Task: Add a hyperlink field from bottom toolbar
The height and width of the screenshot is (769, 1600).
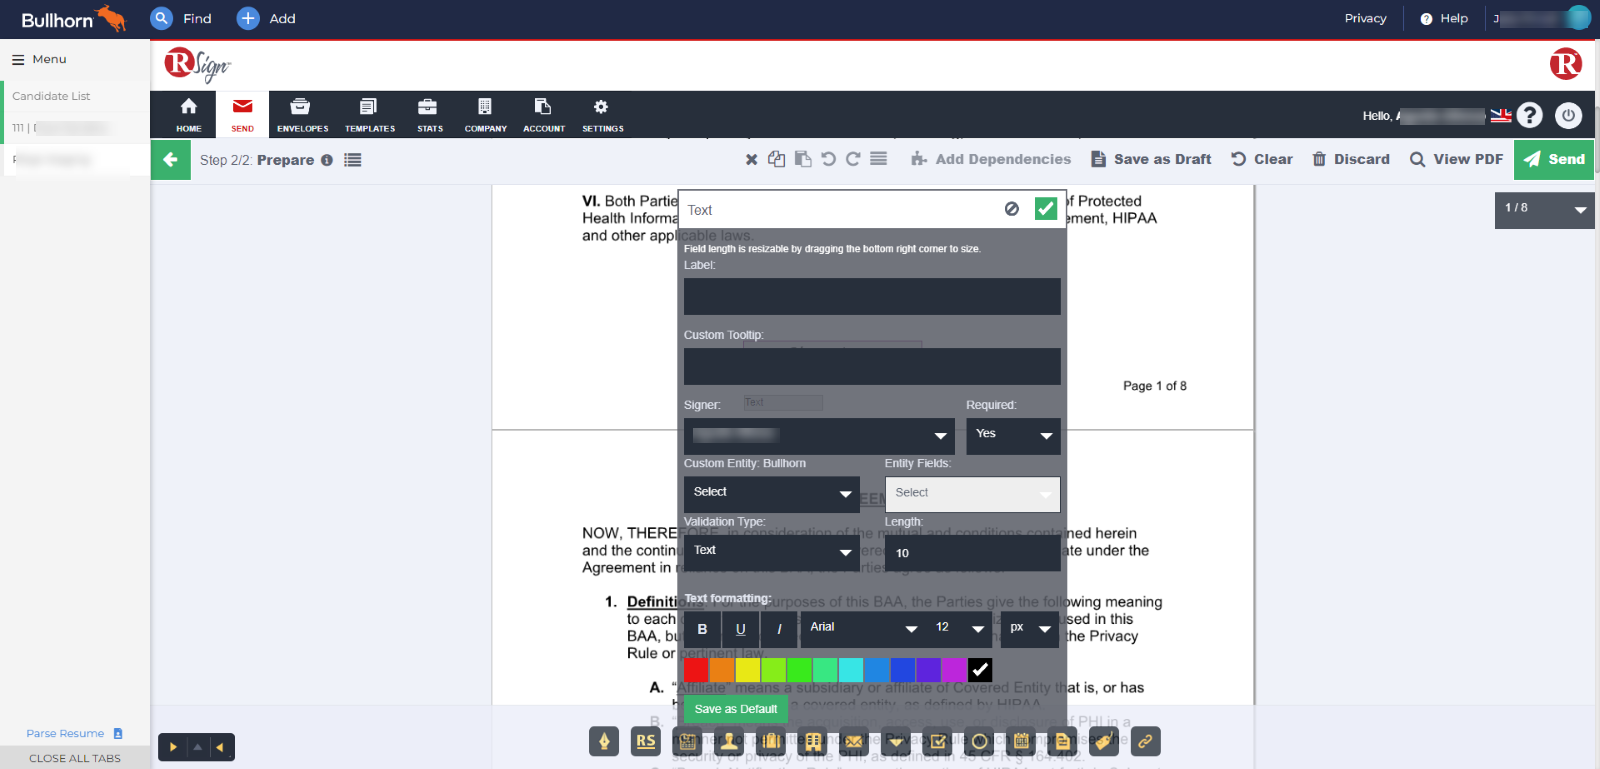Action: coord(1145,741)
